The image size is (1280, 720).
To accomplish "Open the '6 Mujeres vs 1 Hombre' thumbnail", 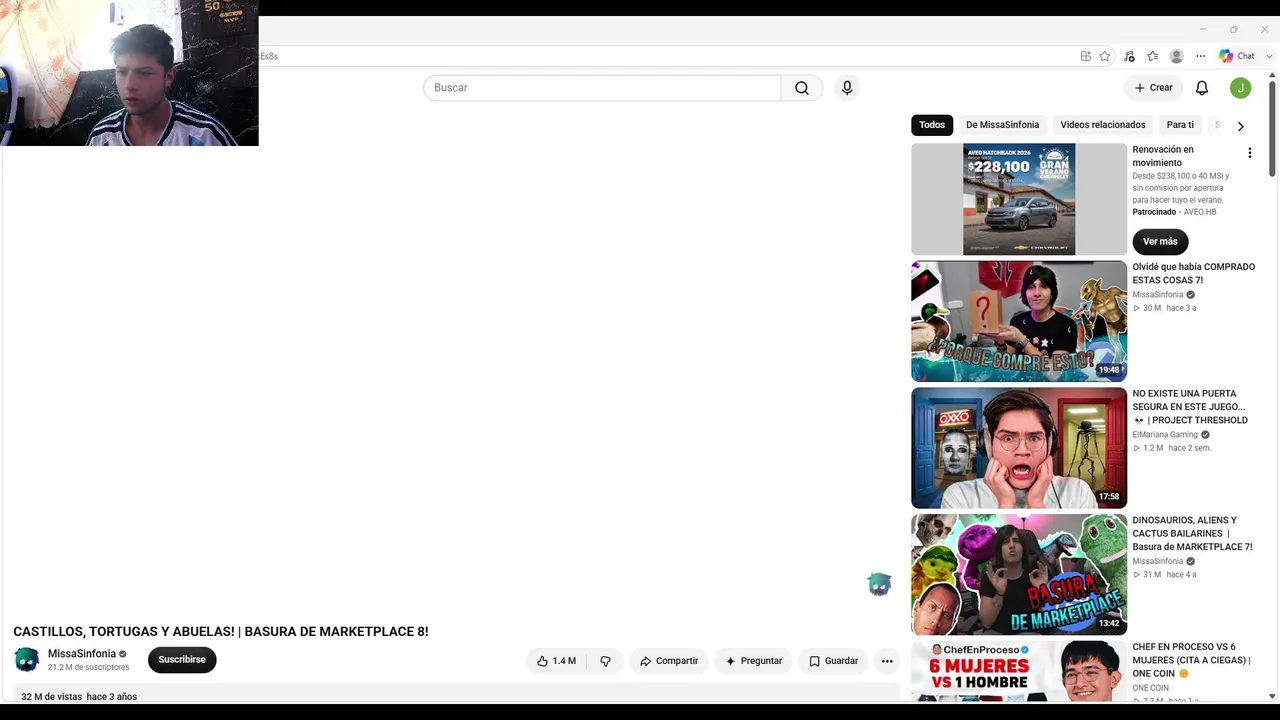I will pos(1019,671).
